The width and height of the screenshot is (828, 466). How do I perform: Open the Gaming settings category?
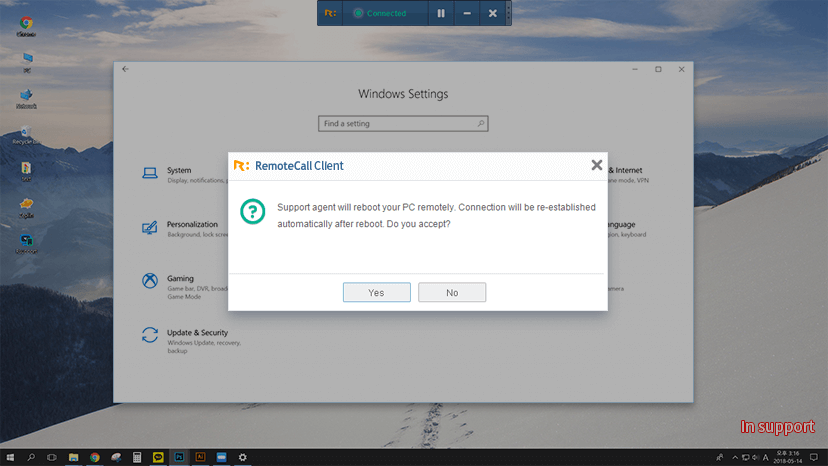[184, 286]
